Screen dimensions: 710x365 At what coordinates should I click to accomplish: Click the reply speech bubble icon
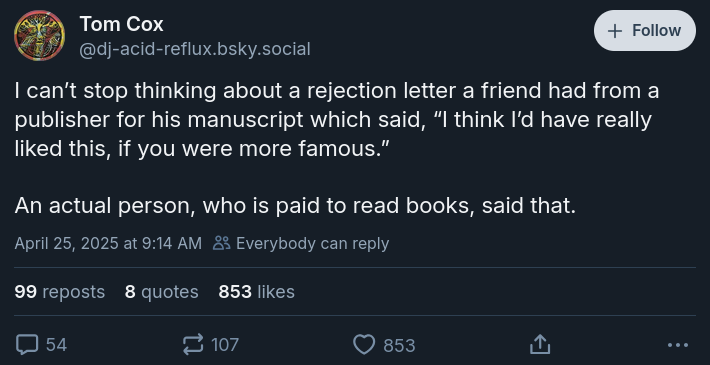coord(27,345)
